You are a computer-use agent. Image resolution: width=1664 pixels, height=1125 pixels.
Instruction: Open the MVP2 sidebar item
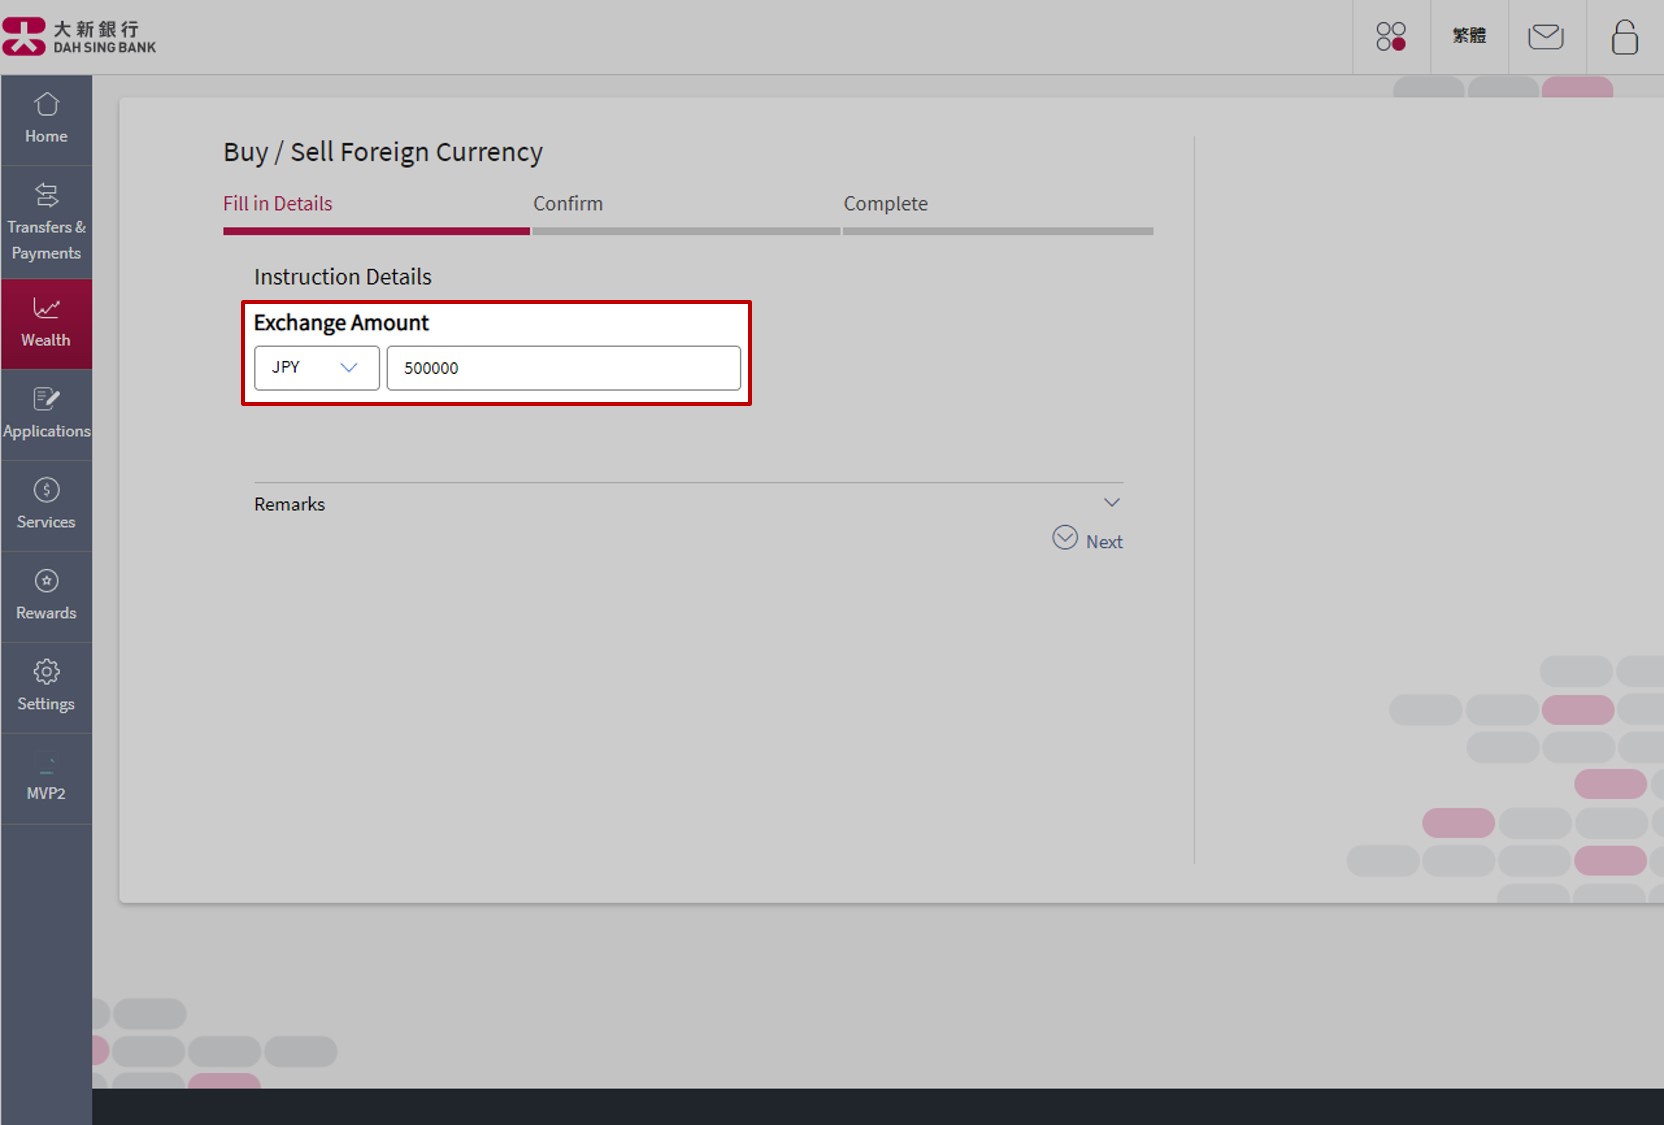pyautogui.click(x=46, y=779)
